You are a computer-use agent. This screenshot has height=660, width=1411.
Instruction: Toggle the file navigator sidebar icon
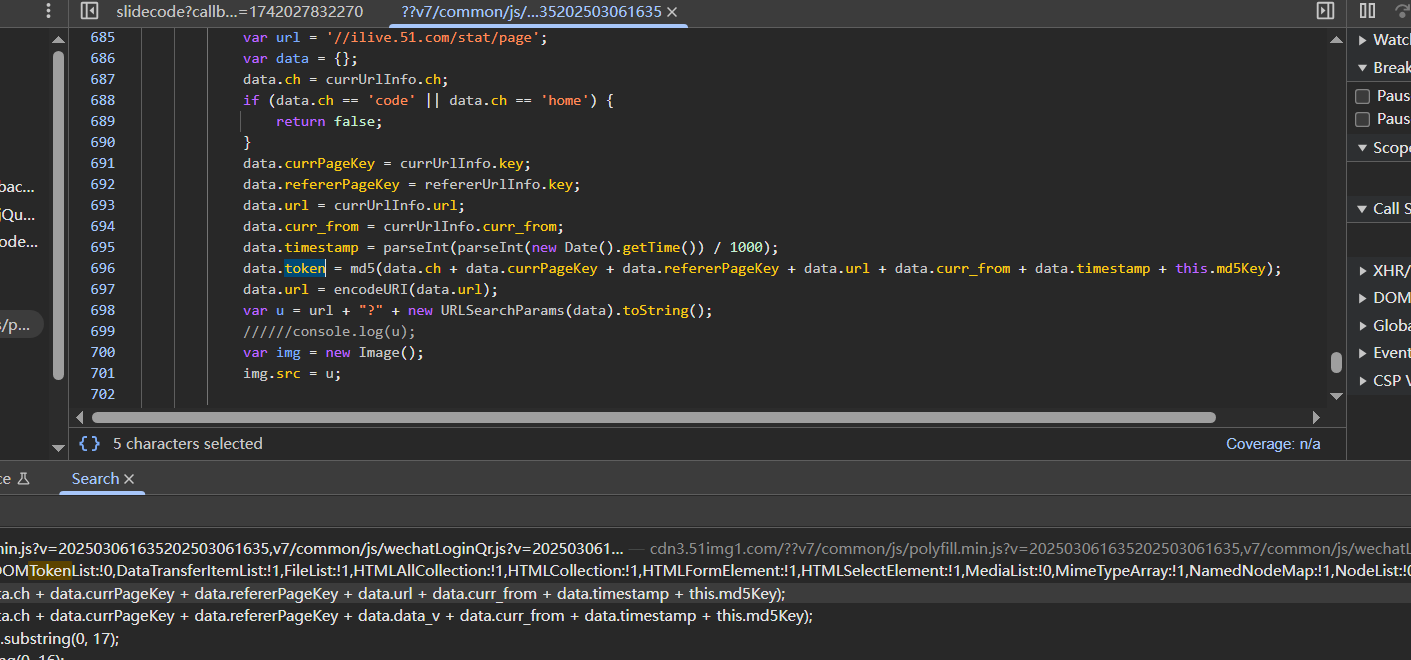point(89,12)
